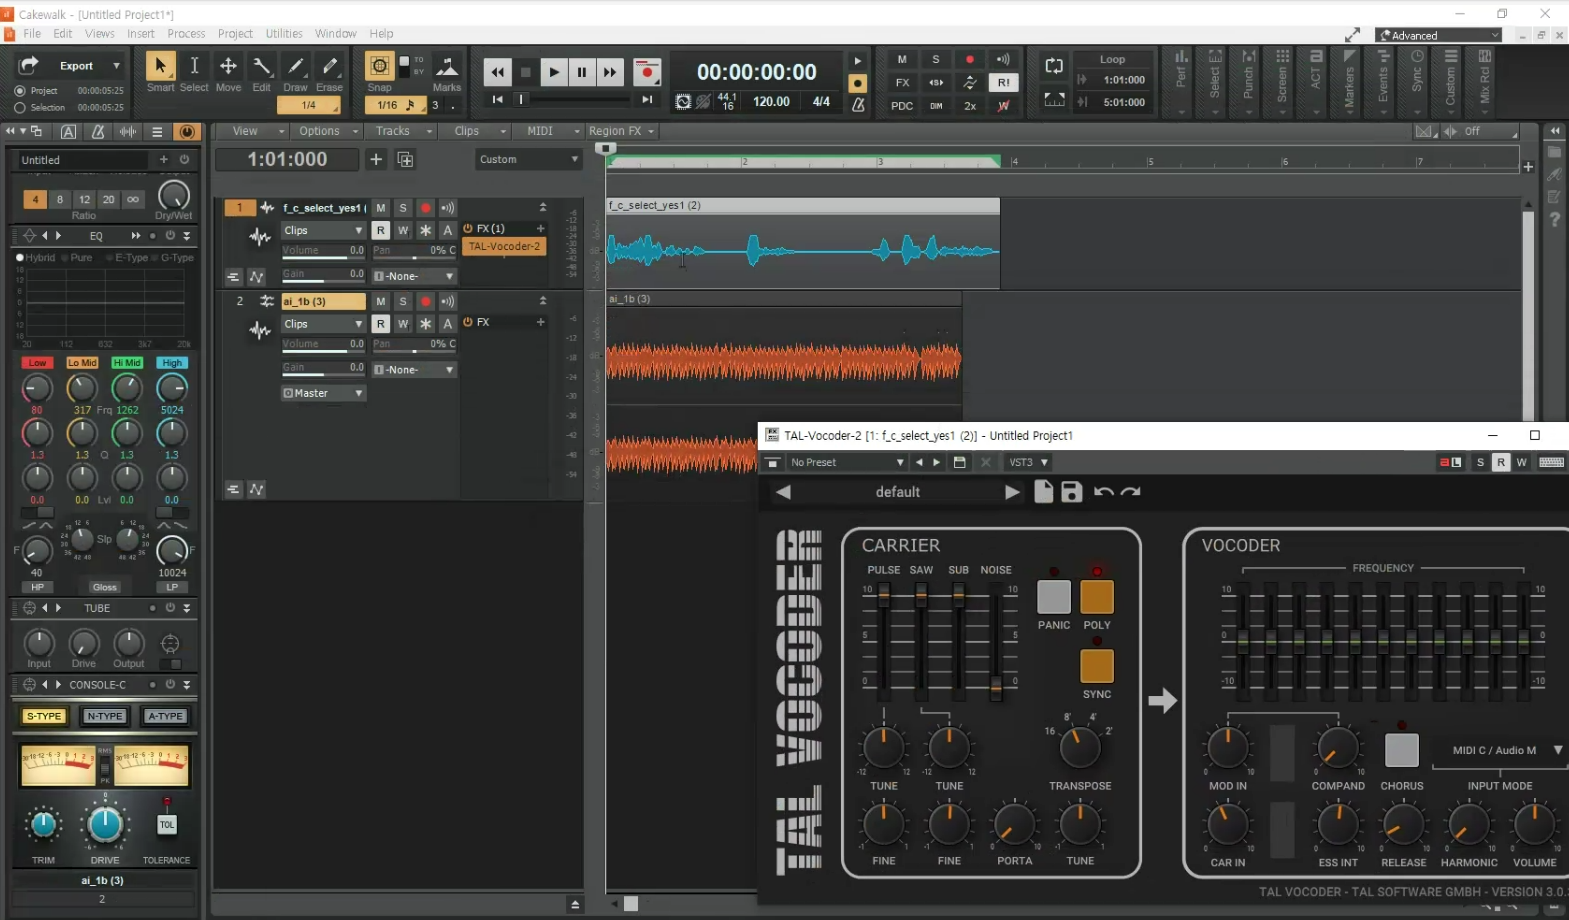Viewport: 1569px width, 920px height.
Task: Select N-TYPE console emulation
Action: [105, 716]
